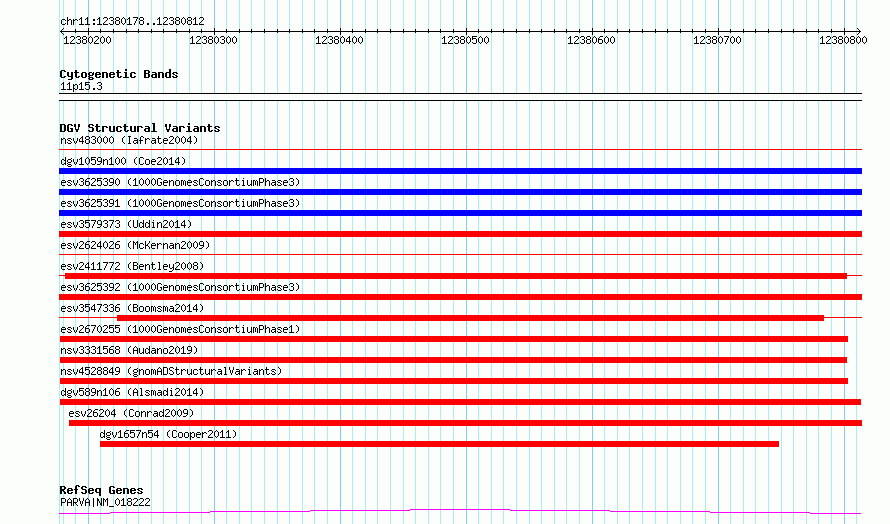Click the nsv3331568 (Audano2019) label
Viewport: 890px width, 524px height.
coord(129,350)
